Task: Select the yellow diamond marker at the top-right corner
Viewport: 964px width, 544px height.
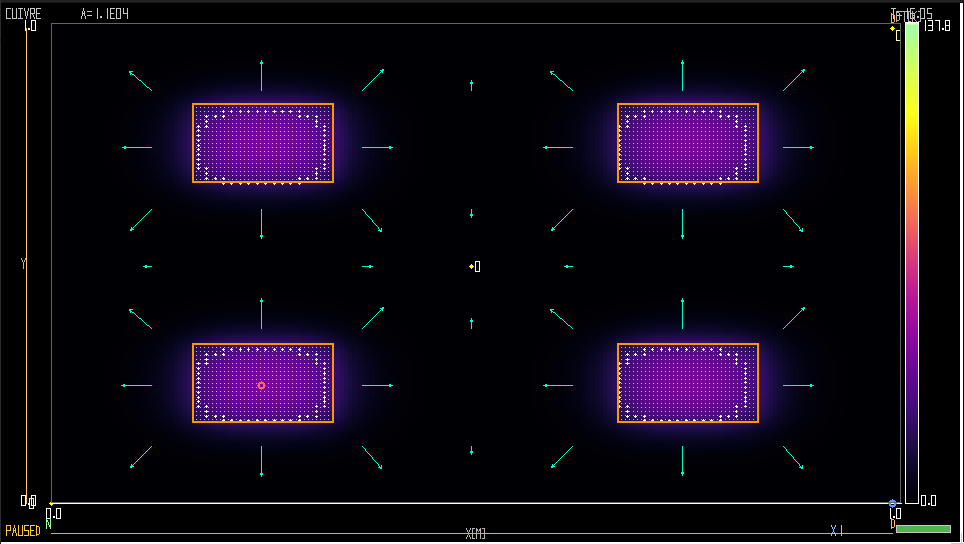Action: pos(892,28)
